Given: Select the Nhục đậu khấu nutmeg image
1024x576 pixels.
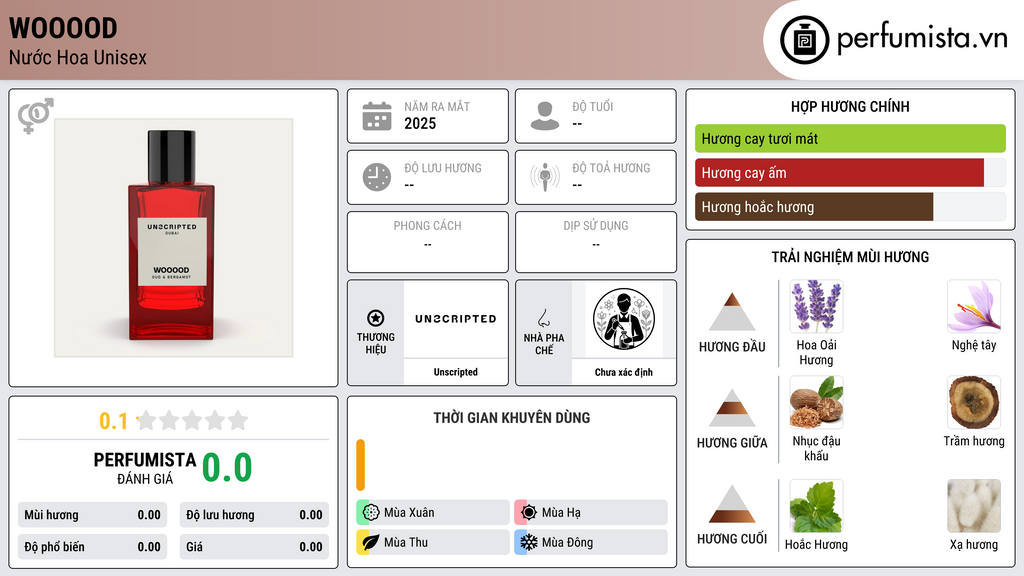Looking at the screenshot, I should pyautogui.click(x=816, y=402).
